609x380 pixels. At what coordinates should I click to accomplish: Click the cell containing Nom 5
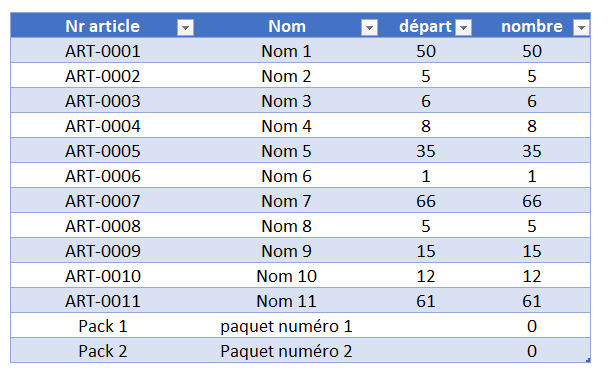pos(287,151)
